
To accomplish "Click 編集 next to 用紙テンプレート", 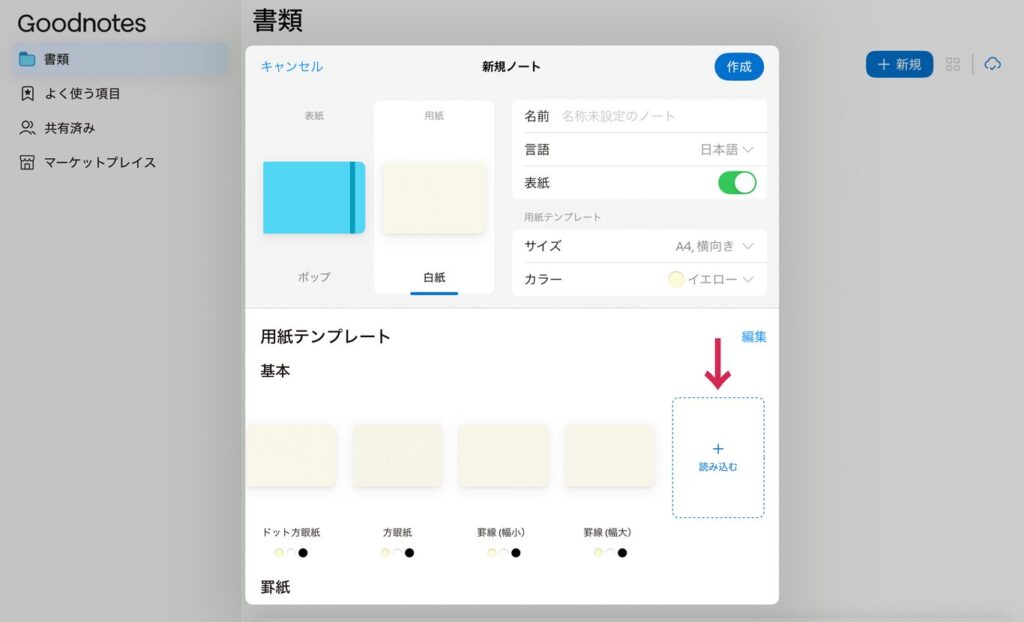I will [754, 337].
